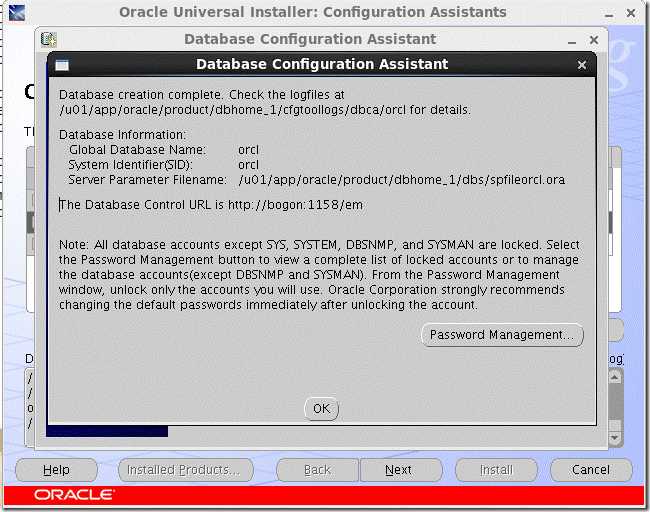Click the Oracle Universal Installer title icon
Image resolution: width=650 pixels, height=512 pixels.
[17, 12]
